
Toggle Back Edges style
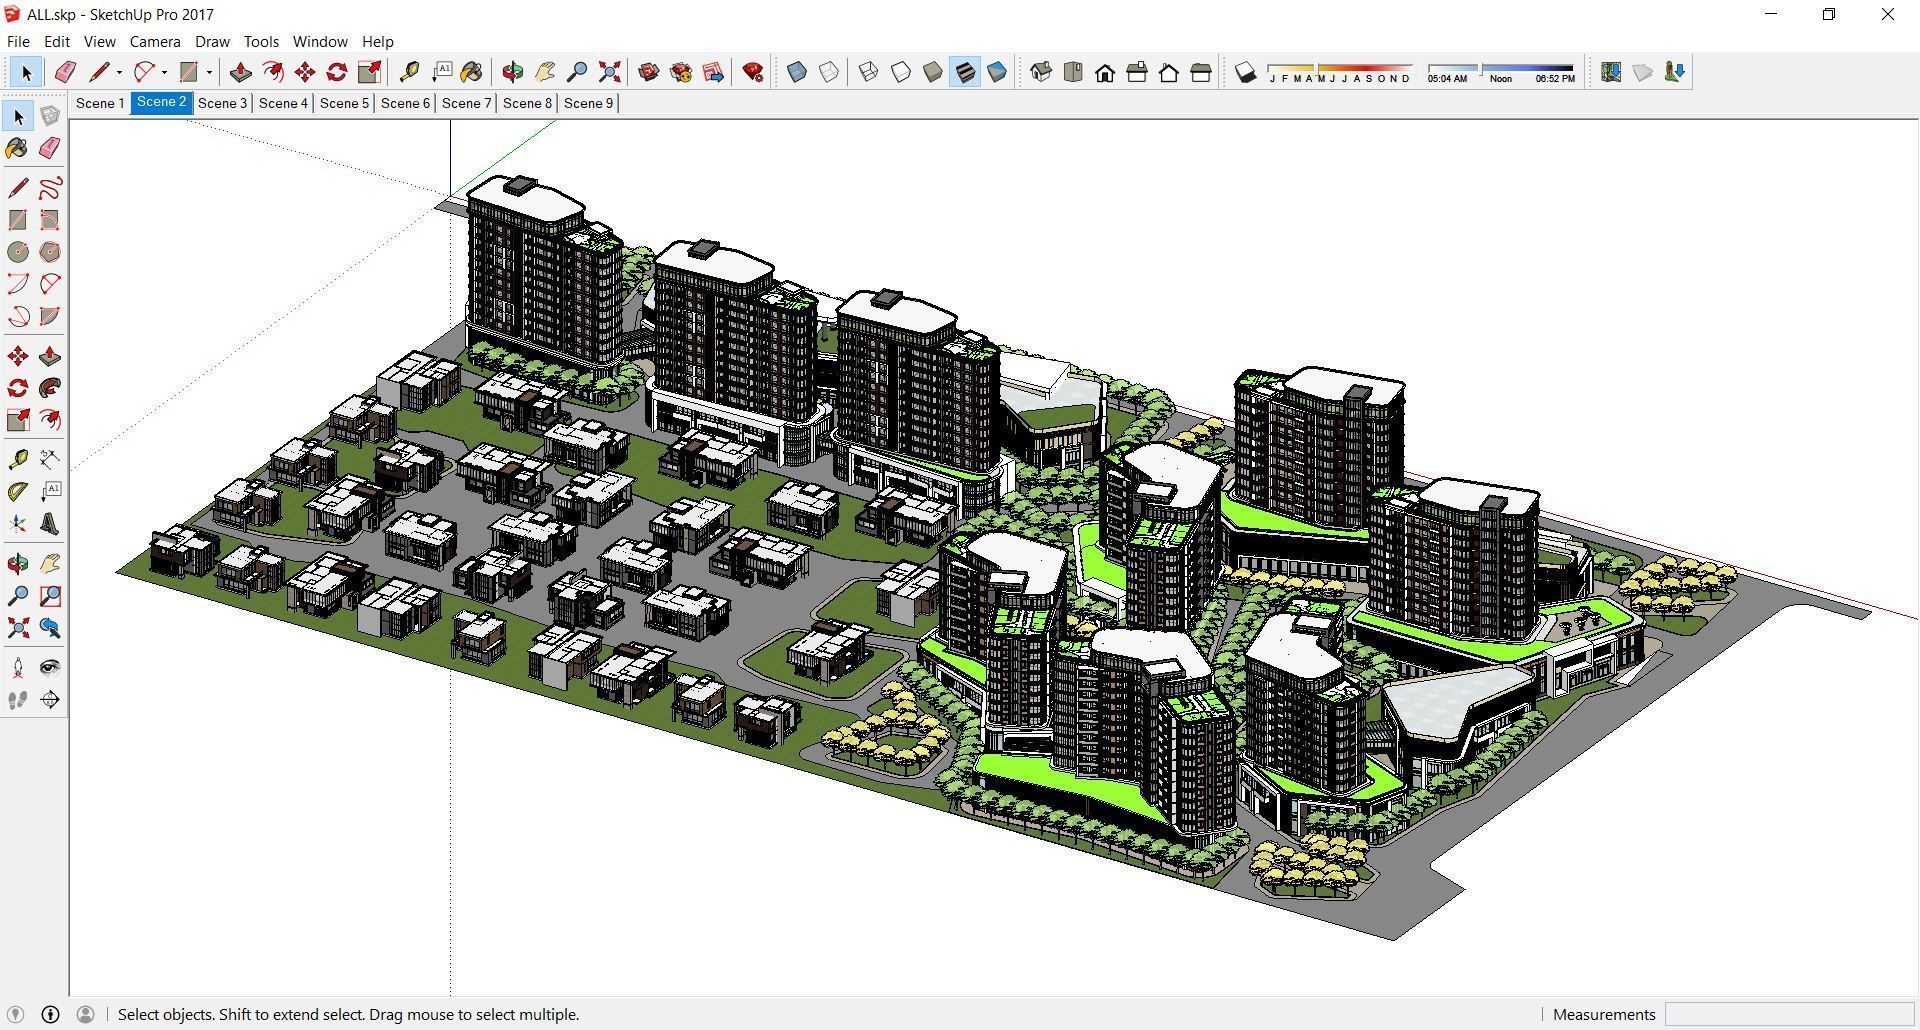tap(829, 72)
